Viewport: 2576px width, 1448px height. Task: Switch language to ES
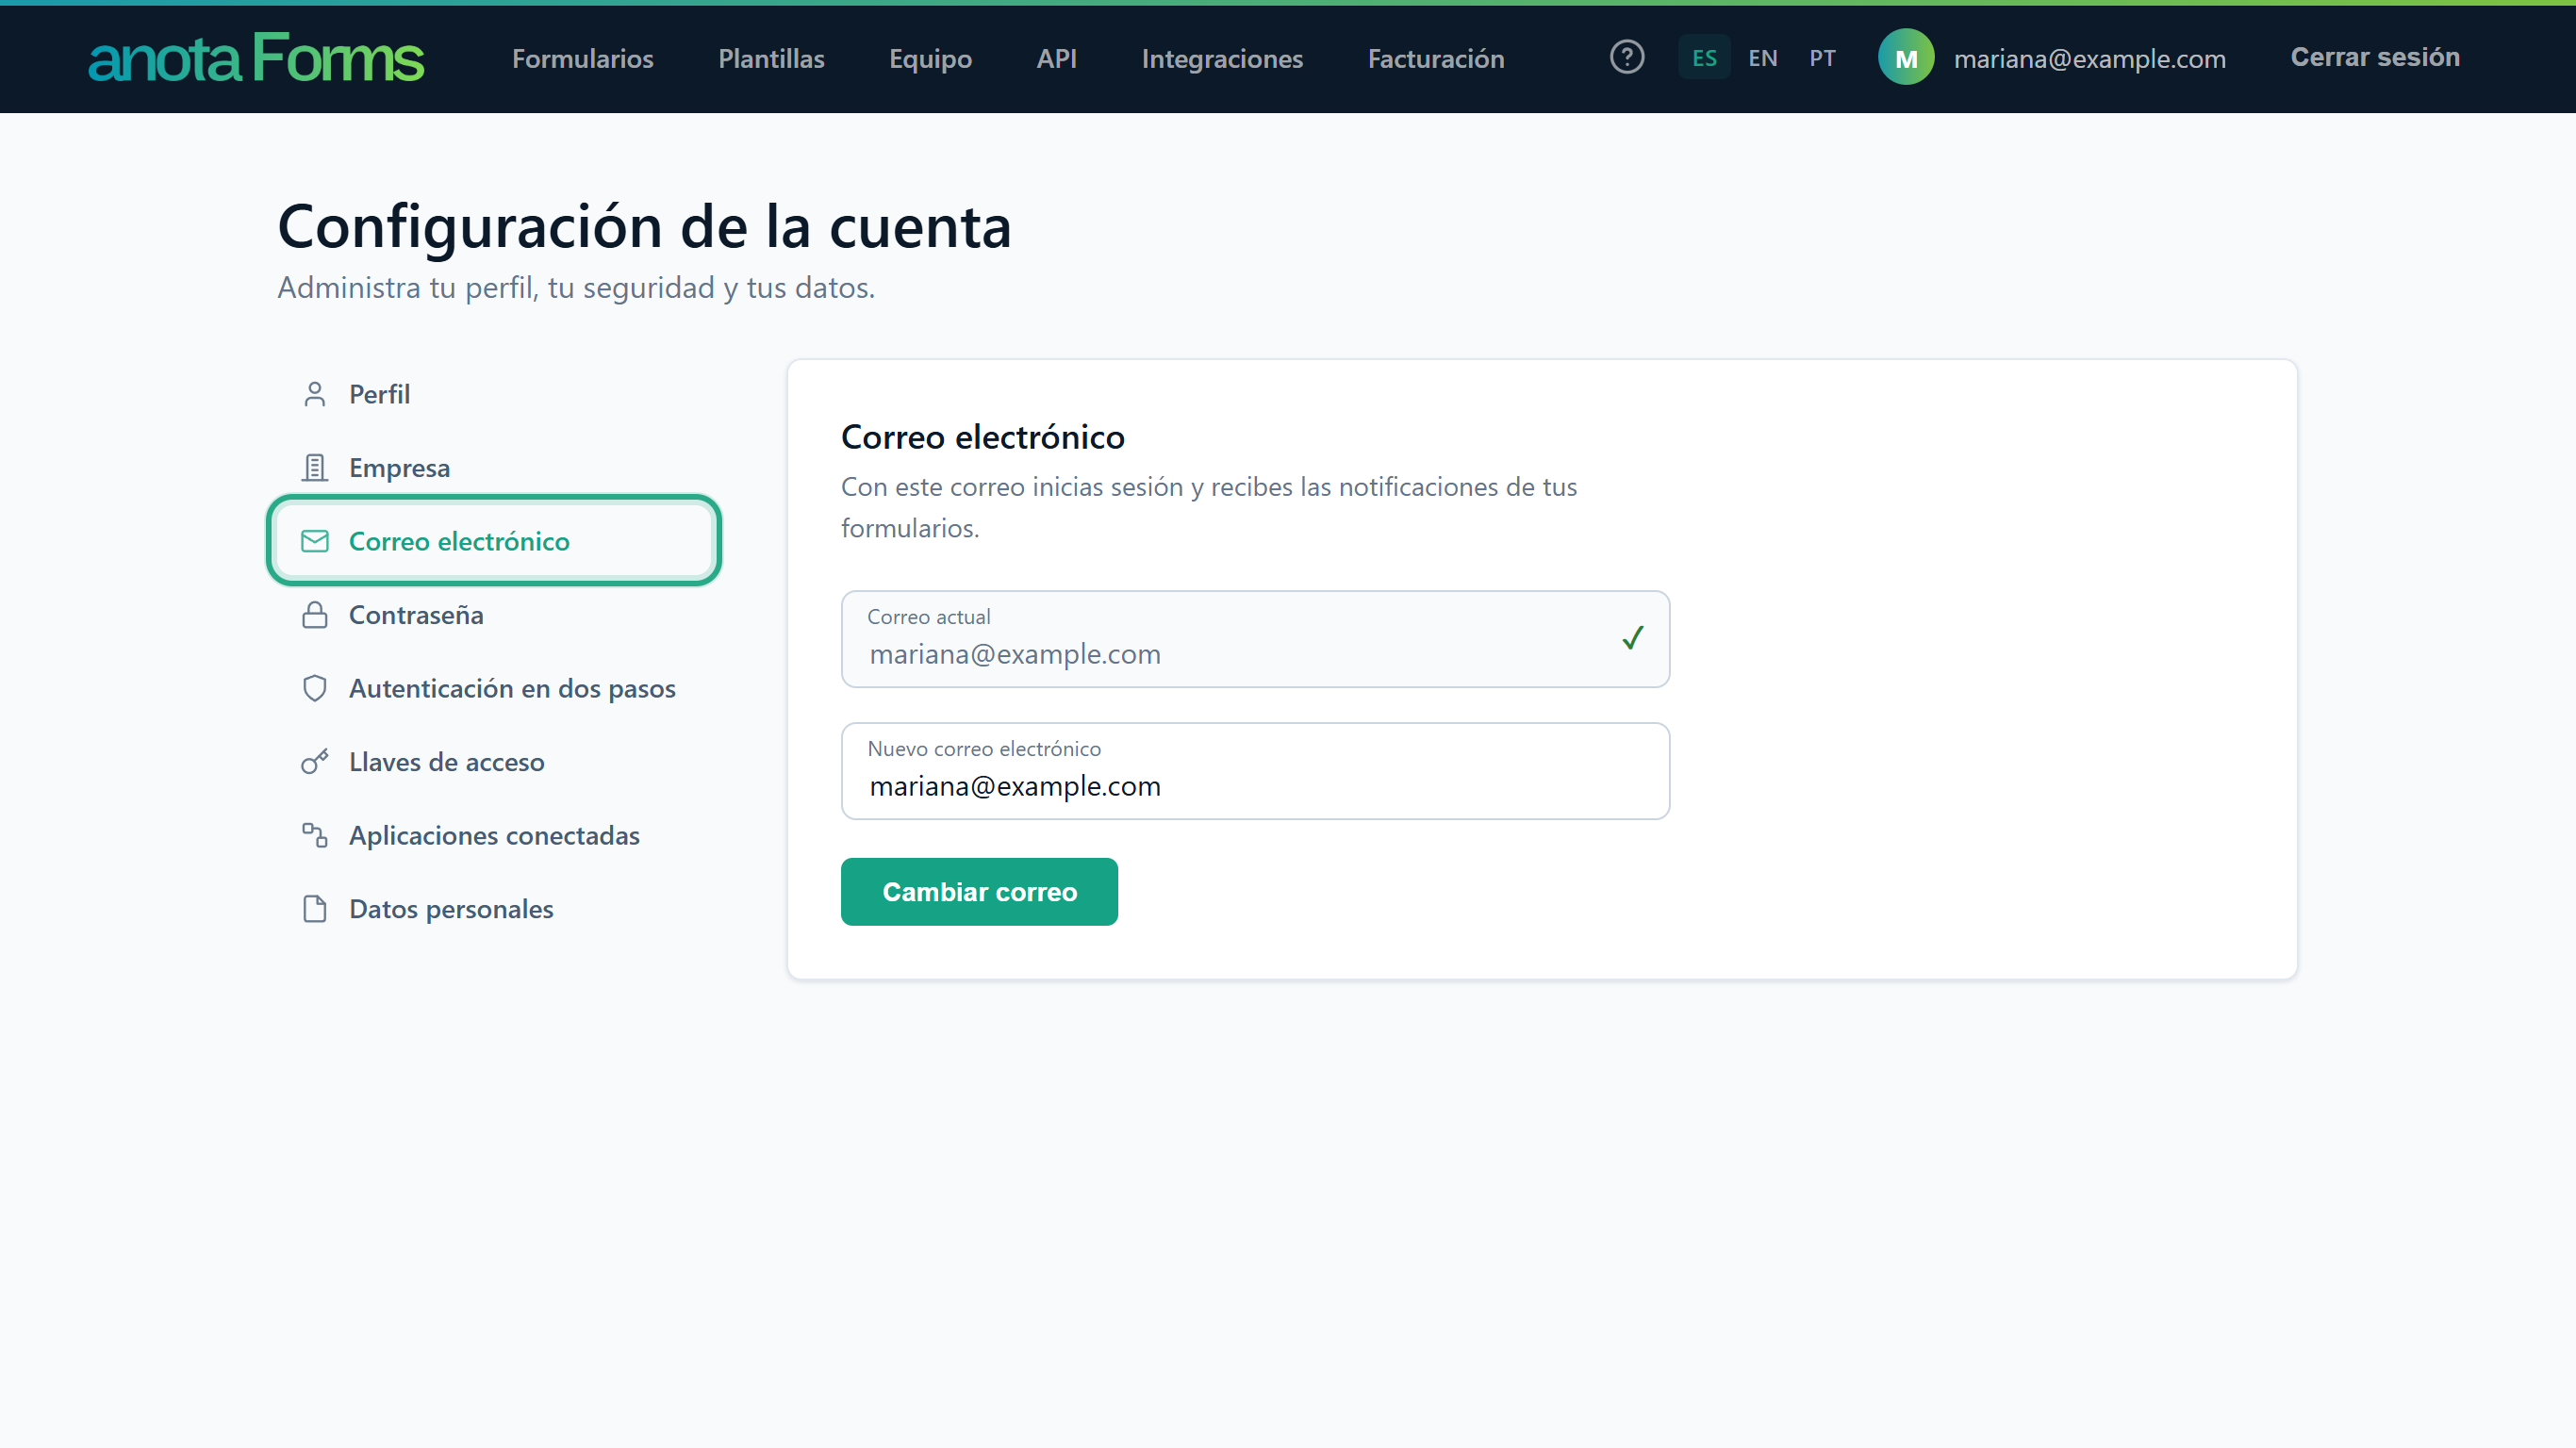[1704, 58]
